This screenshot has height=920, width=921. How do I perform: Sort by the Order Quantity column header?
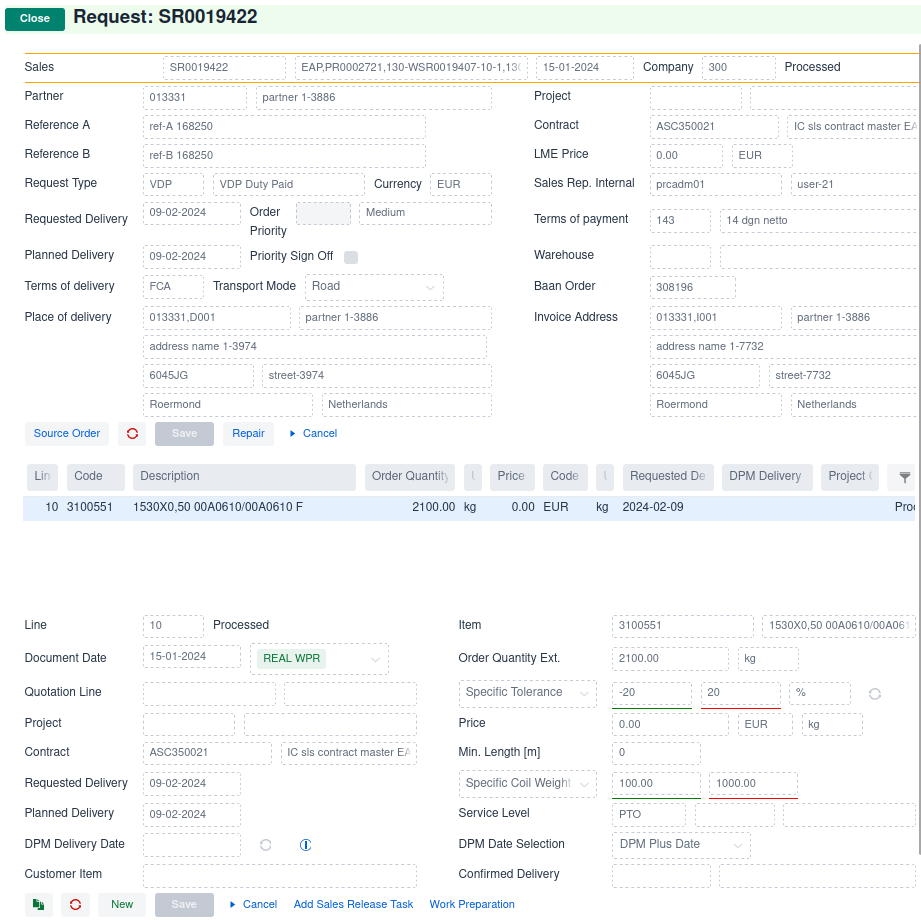pos(410,476)
